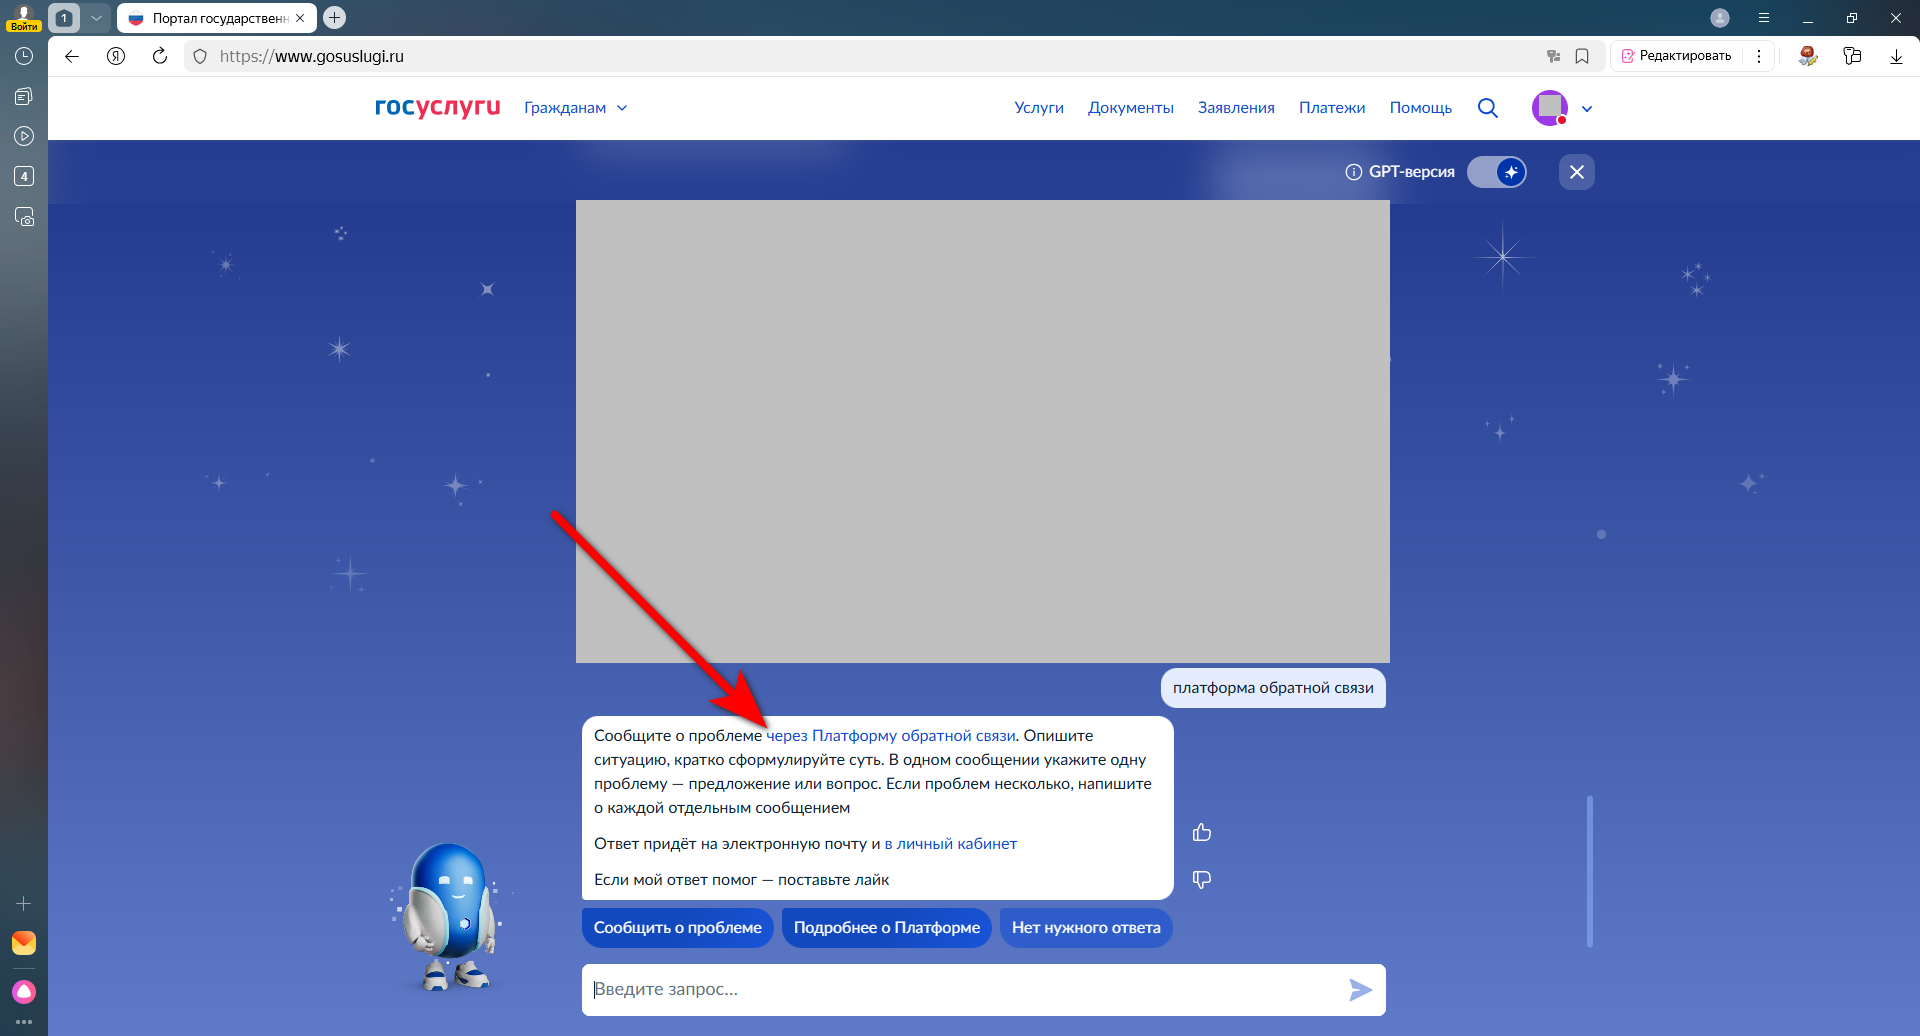Click the chat scrollbar
The height and width of the screenshot is (1036, 1920).
1589,870
